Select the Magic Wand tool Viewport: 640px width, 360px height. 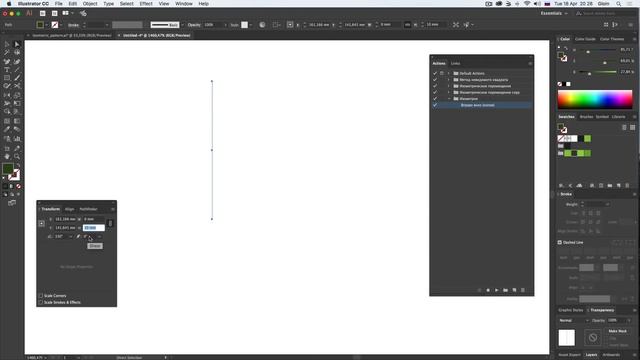(x=7, y=53)
